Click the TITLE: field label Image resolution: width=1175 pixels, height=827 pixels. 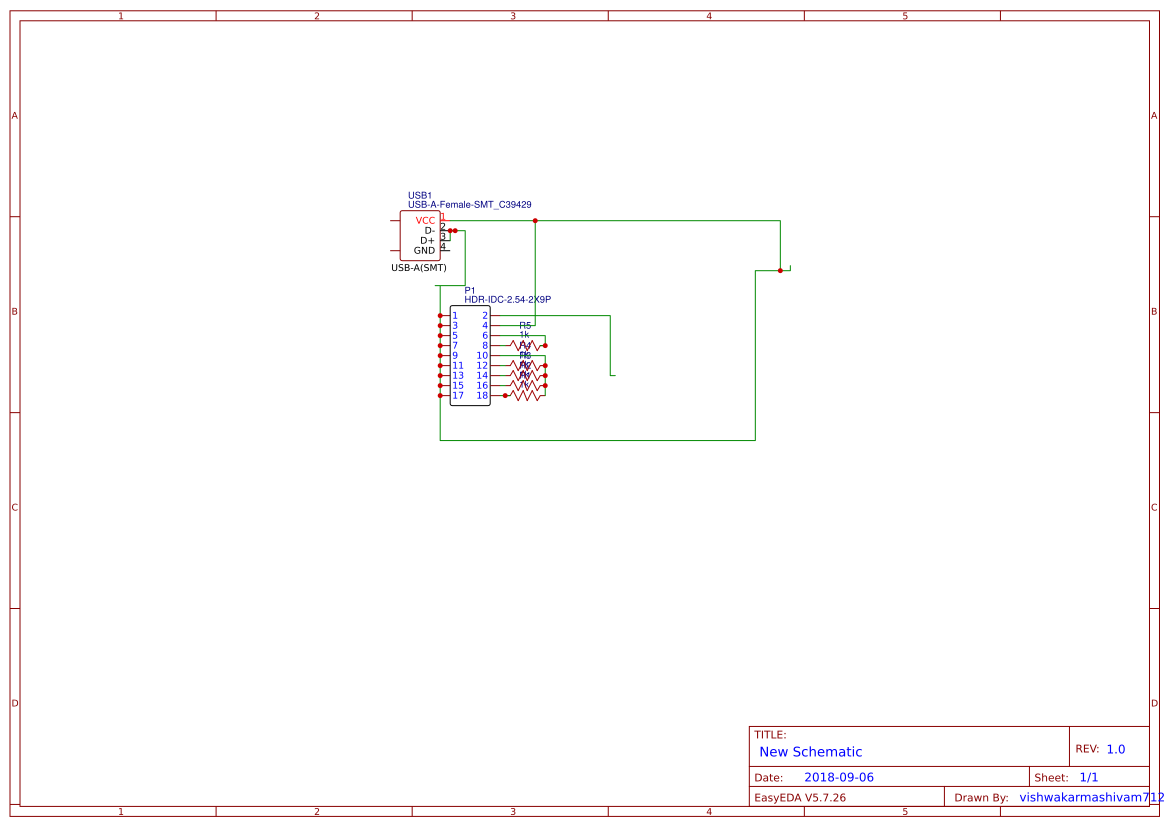[770, 735]
